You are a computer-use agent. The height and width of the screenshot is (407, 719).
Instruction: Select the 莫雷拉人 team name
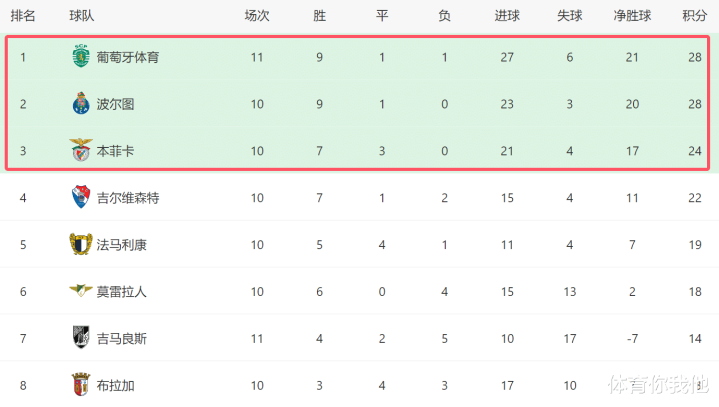[x=122, y=291]
